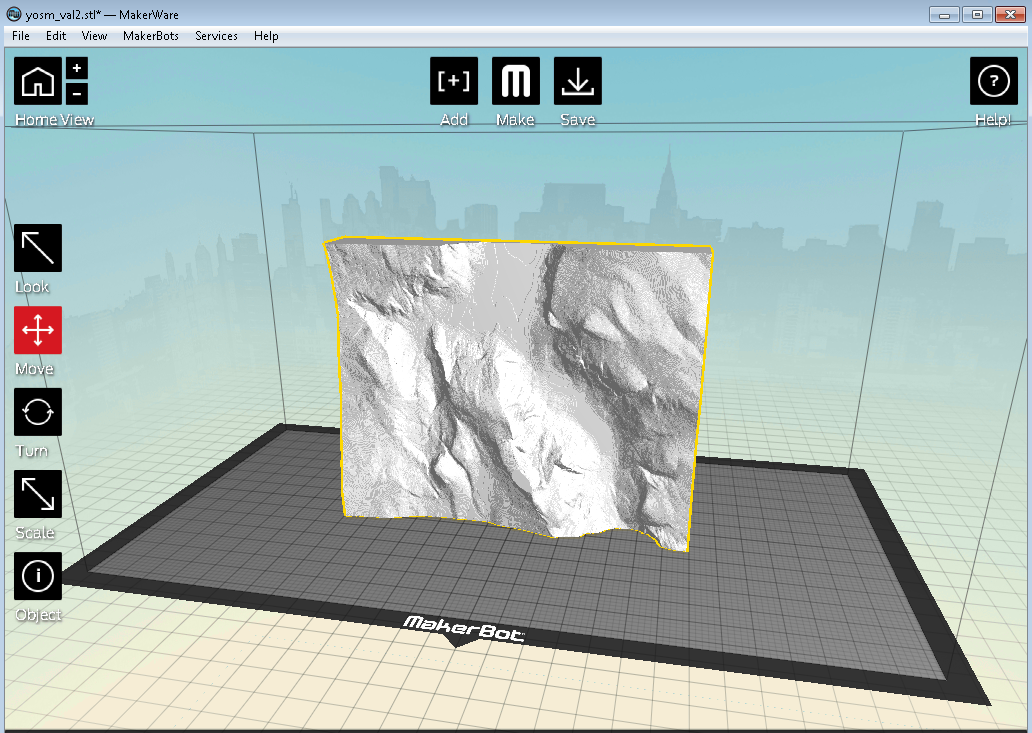The width and height of the screenshot is (1032, 733).
Task: Select the Scale tool
Action: click(37, 494)
